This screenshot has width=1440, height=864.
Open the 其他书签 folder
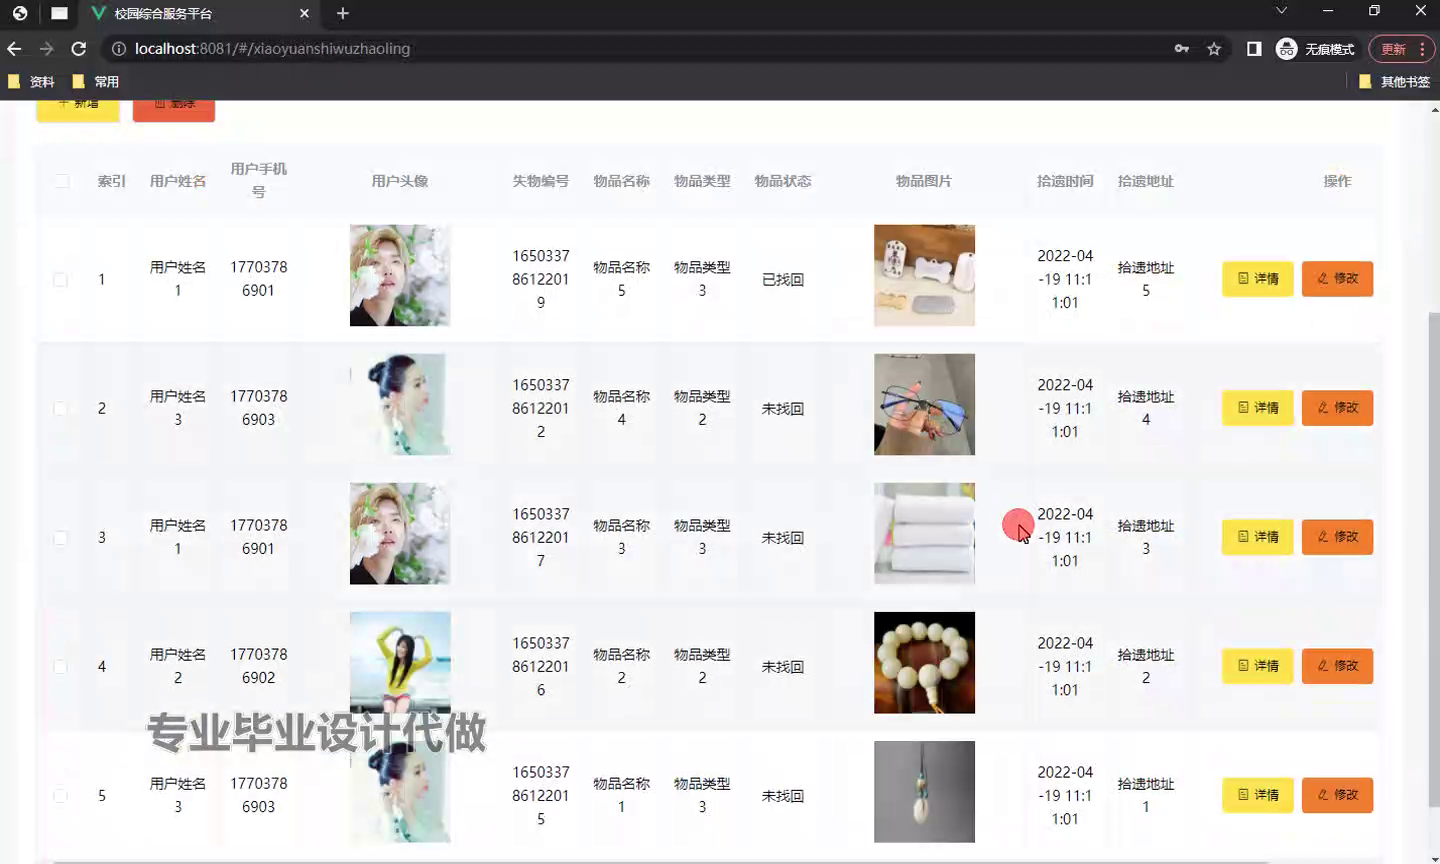click(1395, 82)
